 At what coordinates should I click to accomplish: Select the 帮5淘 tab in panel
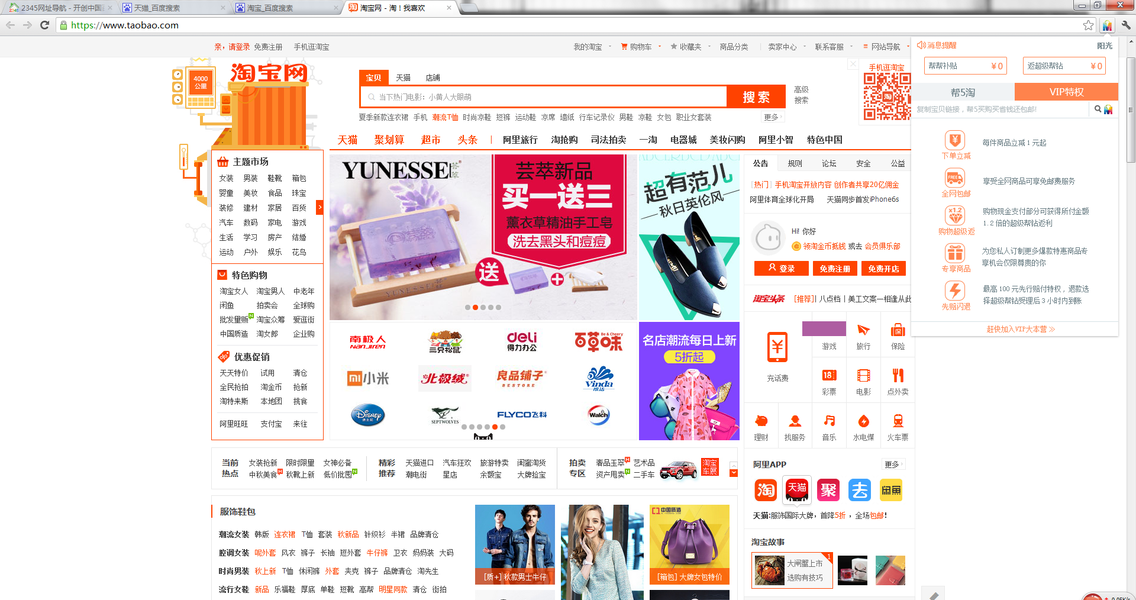click(x=963, y=92)
